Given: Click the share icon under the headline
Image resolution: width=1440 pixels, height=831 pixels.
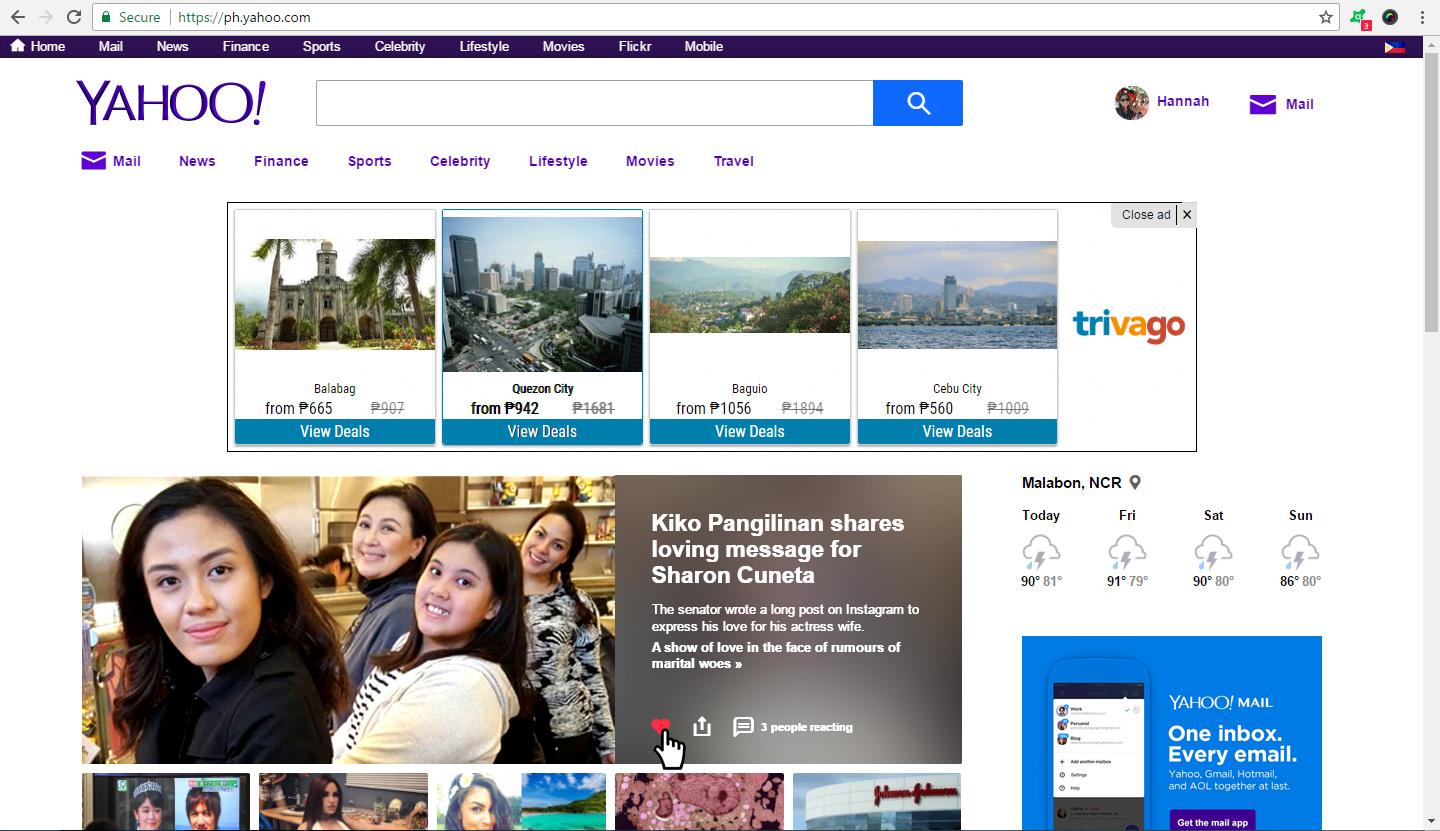Looking at the screenshot, I should click(702, 726).
